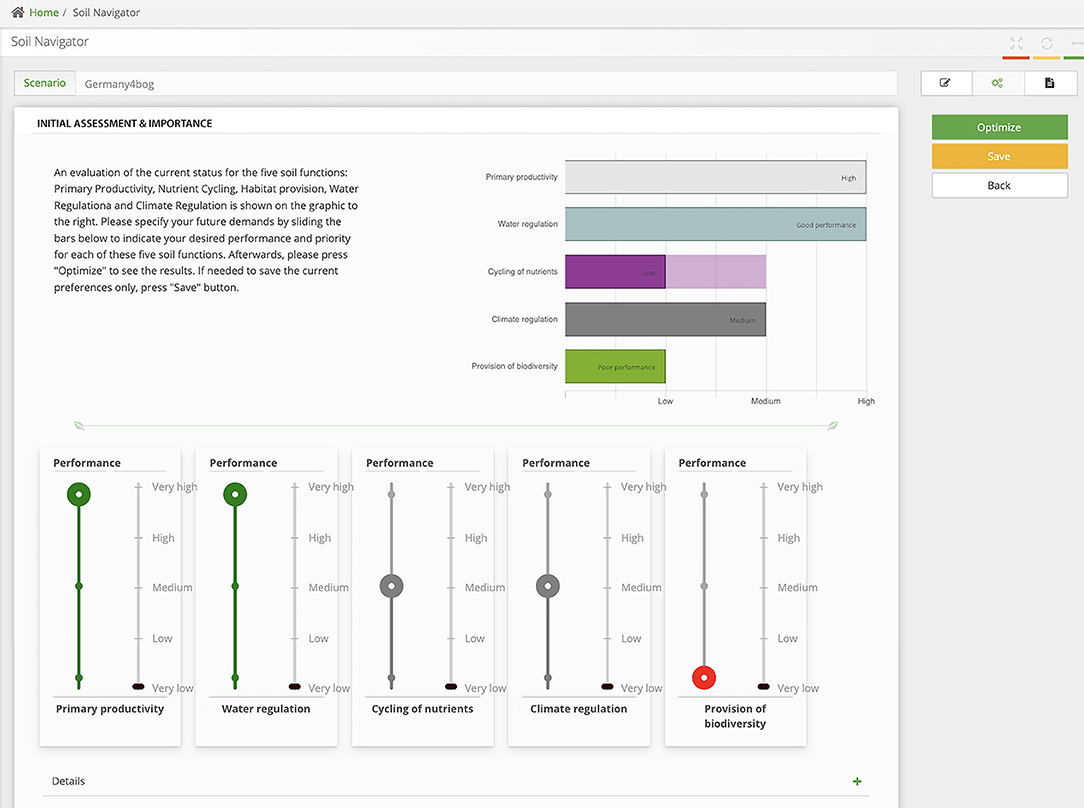Click 'High' in Cycling of nutrients card
Screen dimensions: 1084x808
pos(476,538)
